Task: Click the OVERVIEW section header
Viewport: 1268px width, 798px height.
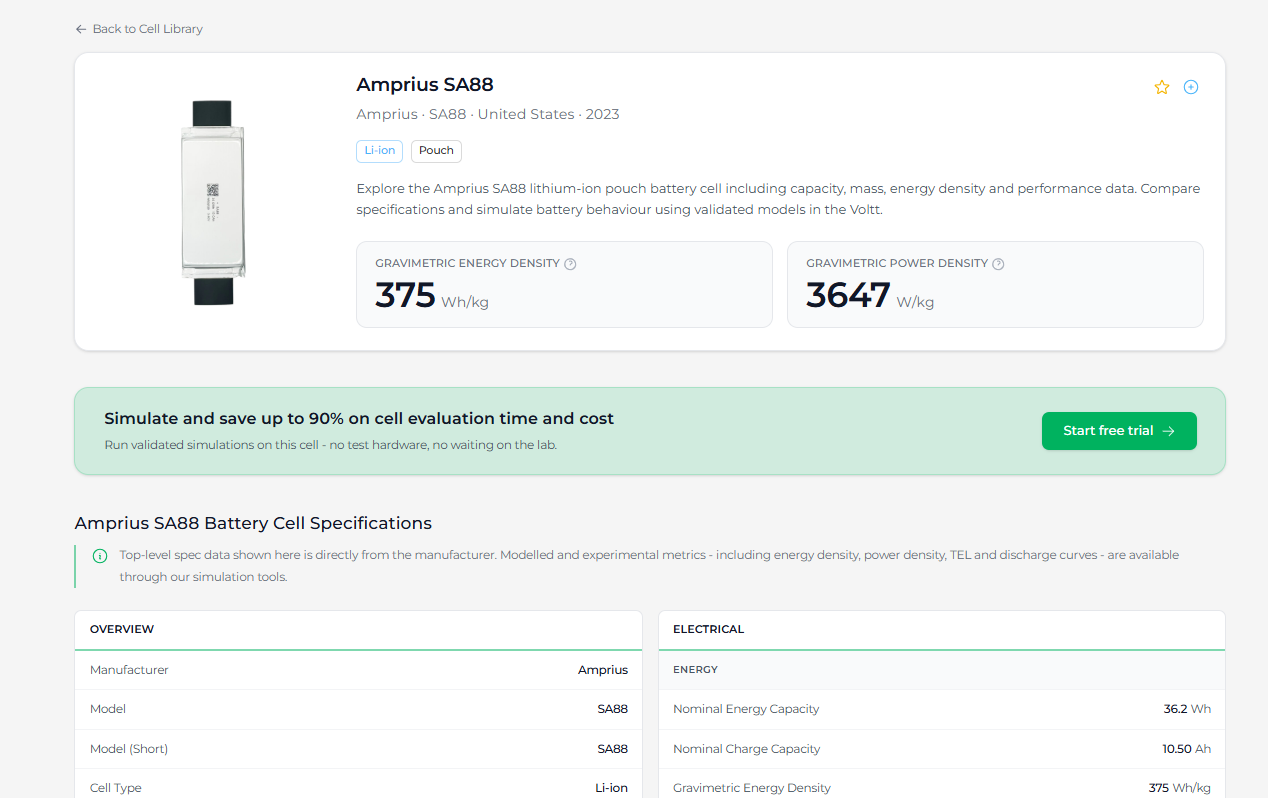Action: point(122,630)
